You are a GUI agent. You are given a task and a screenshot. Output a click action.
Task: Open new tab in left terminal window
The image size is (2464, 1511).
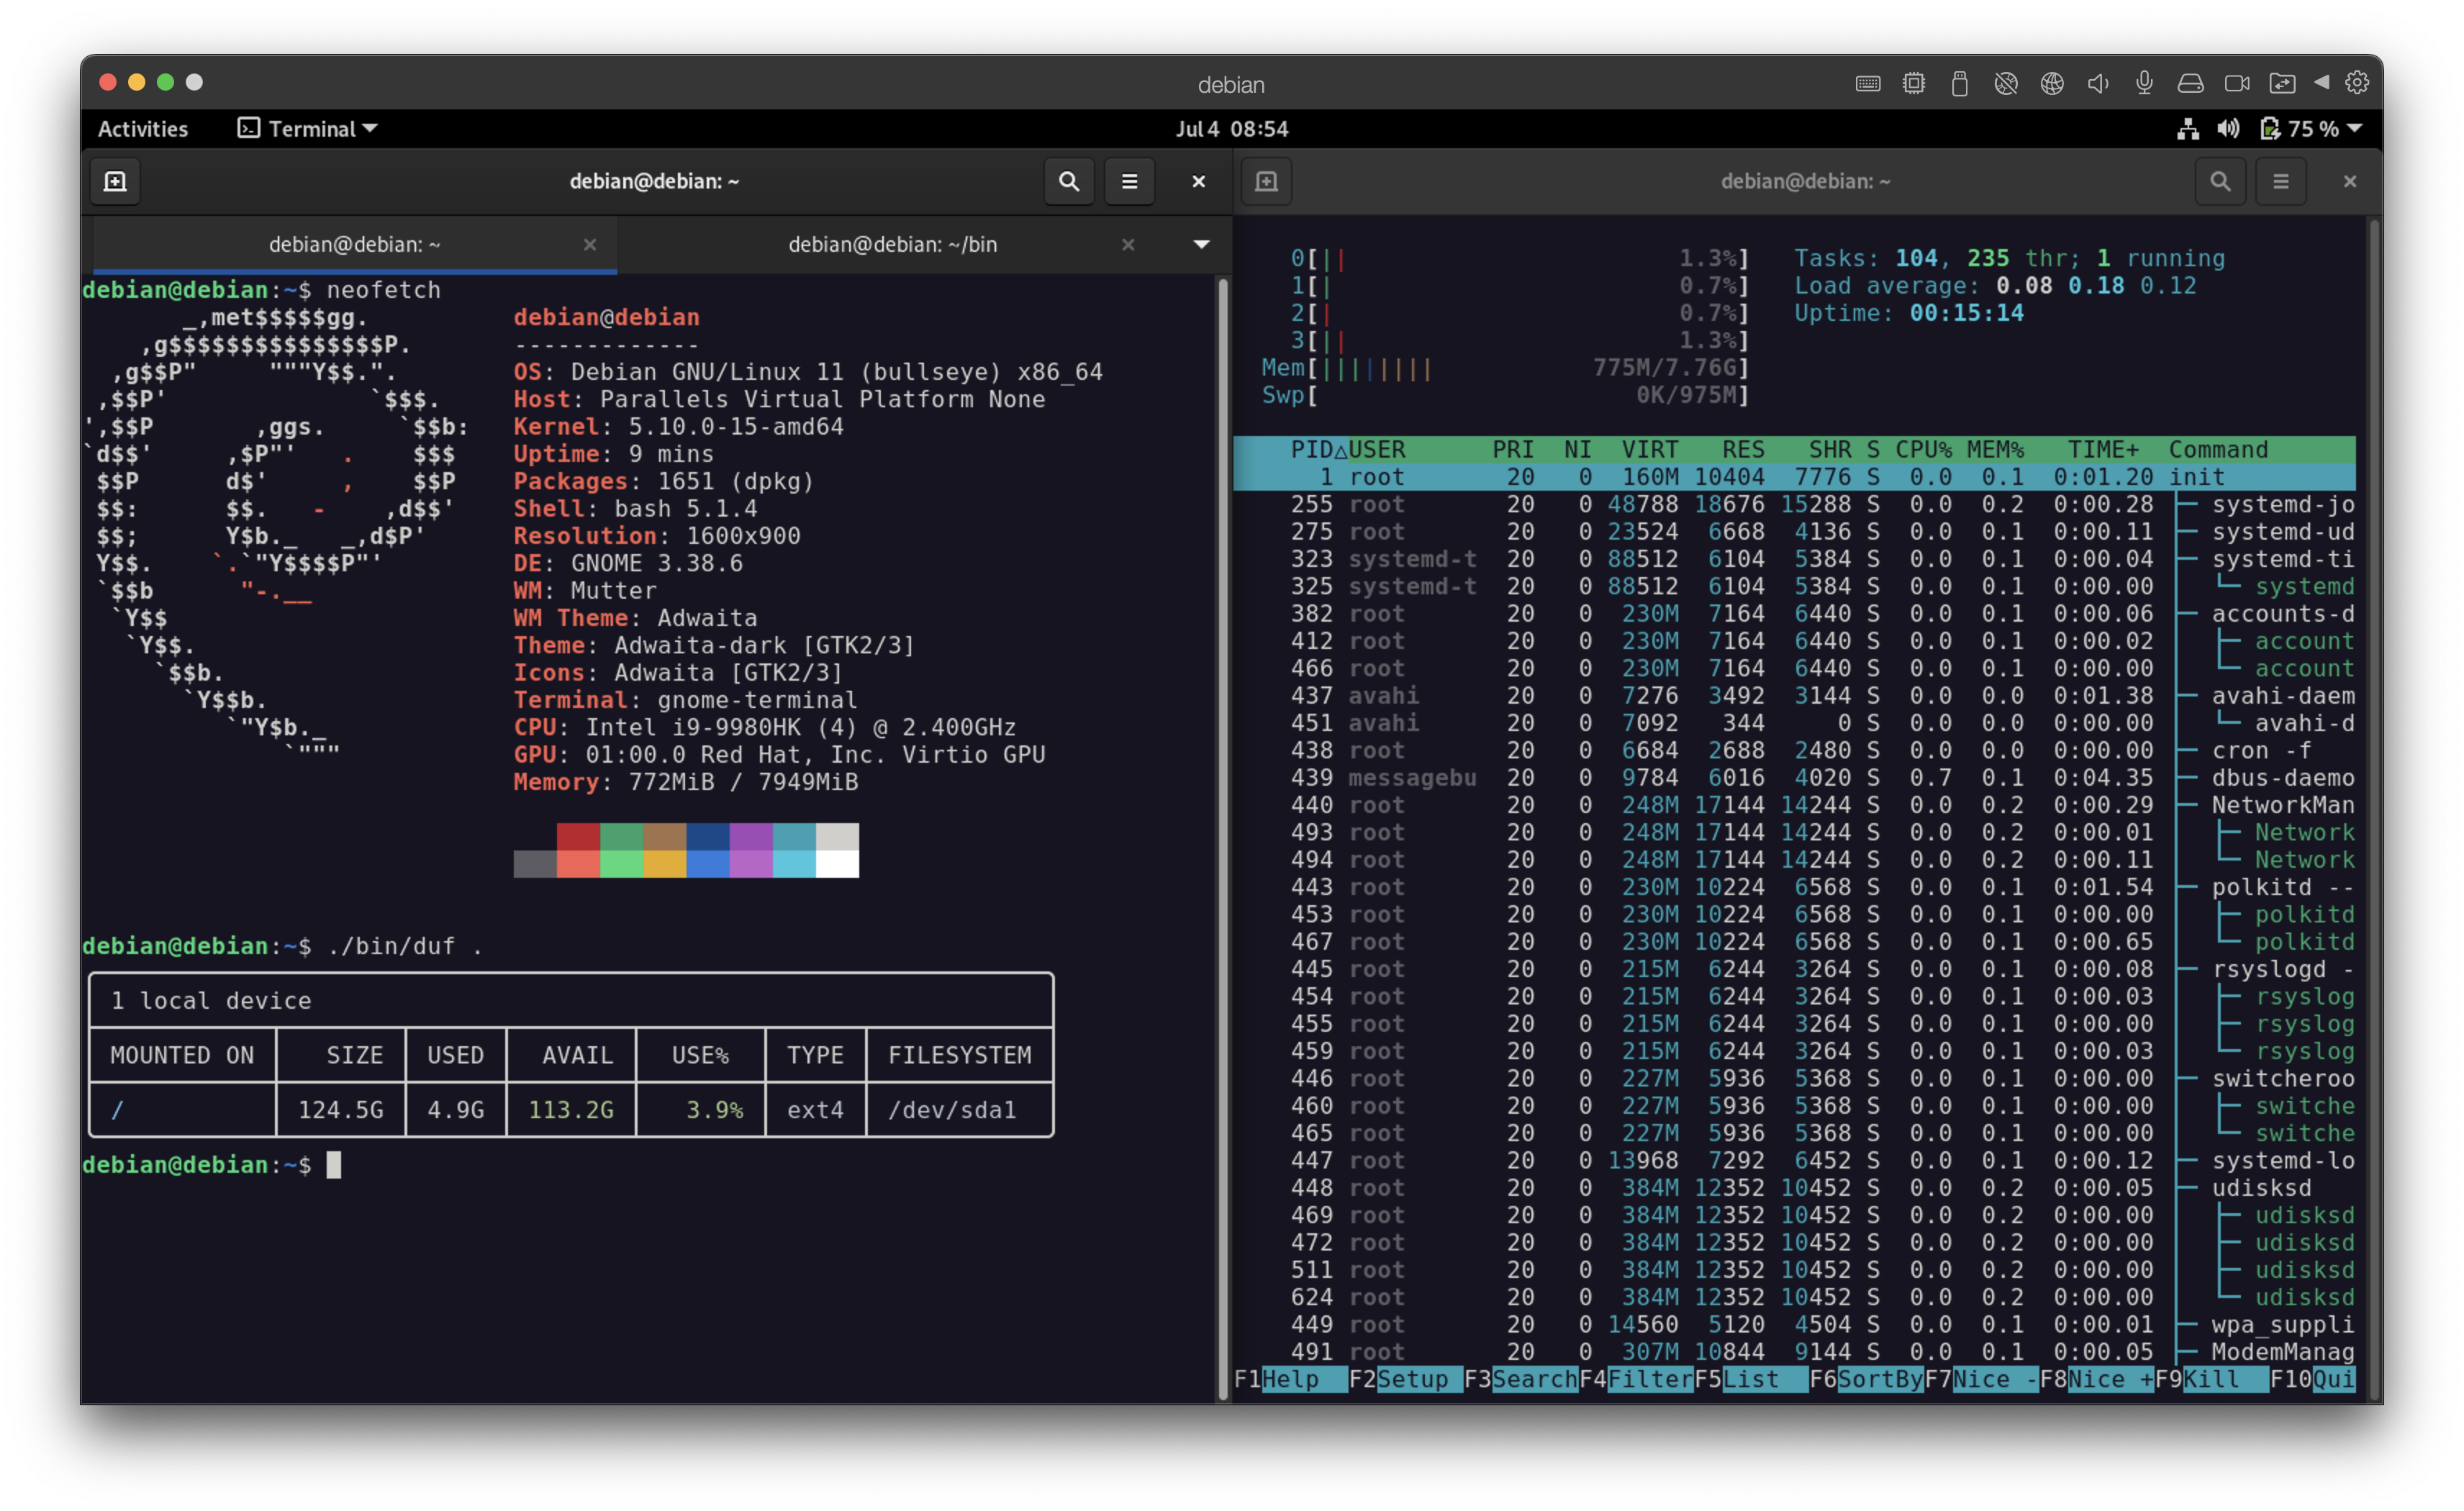pos(115,181)
